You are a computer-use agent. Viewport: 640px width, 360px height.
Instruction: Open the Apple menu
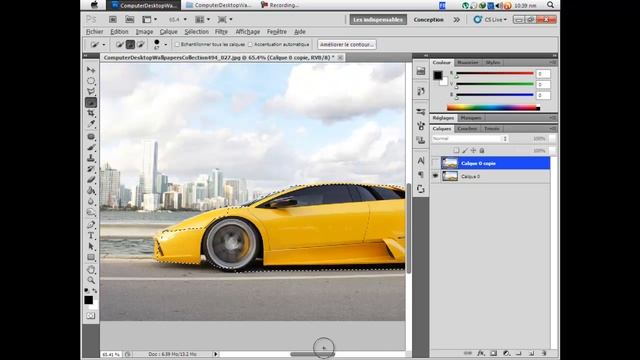pyautogui.click(x=94, y=5)
